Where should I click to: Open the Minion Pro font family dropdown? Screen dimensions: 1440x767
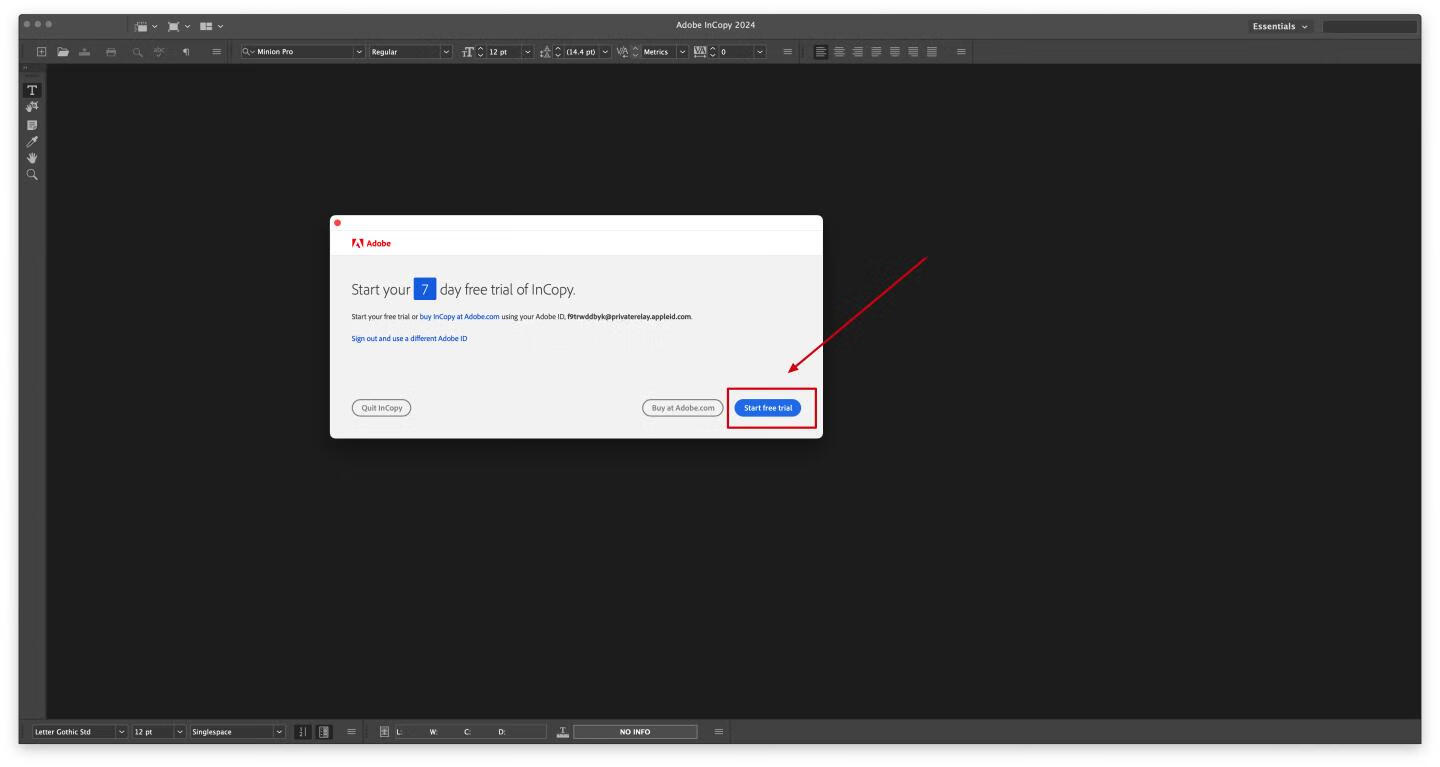(359, 52)
